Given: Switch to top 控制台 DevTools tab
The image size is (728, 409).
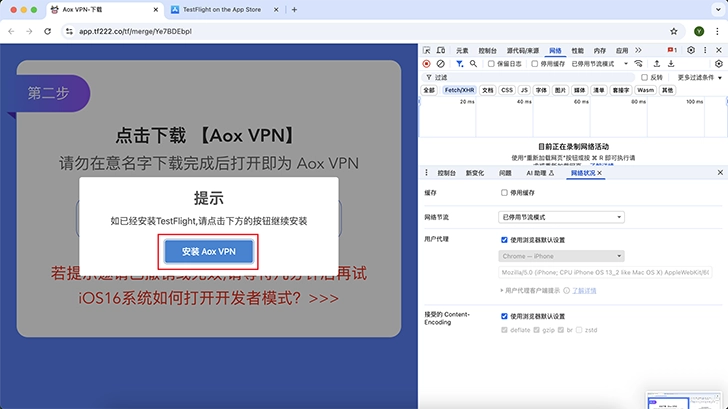Looking at the screenshot, I should coord(488,51).
